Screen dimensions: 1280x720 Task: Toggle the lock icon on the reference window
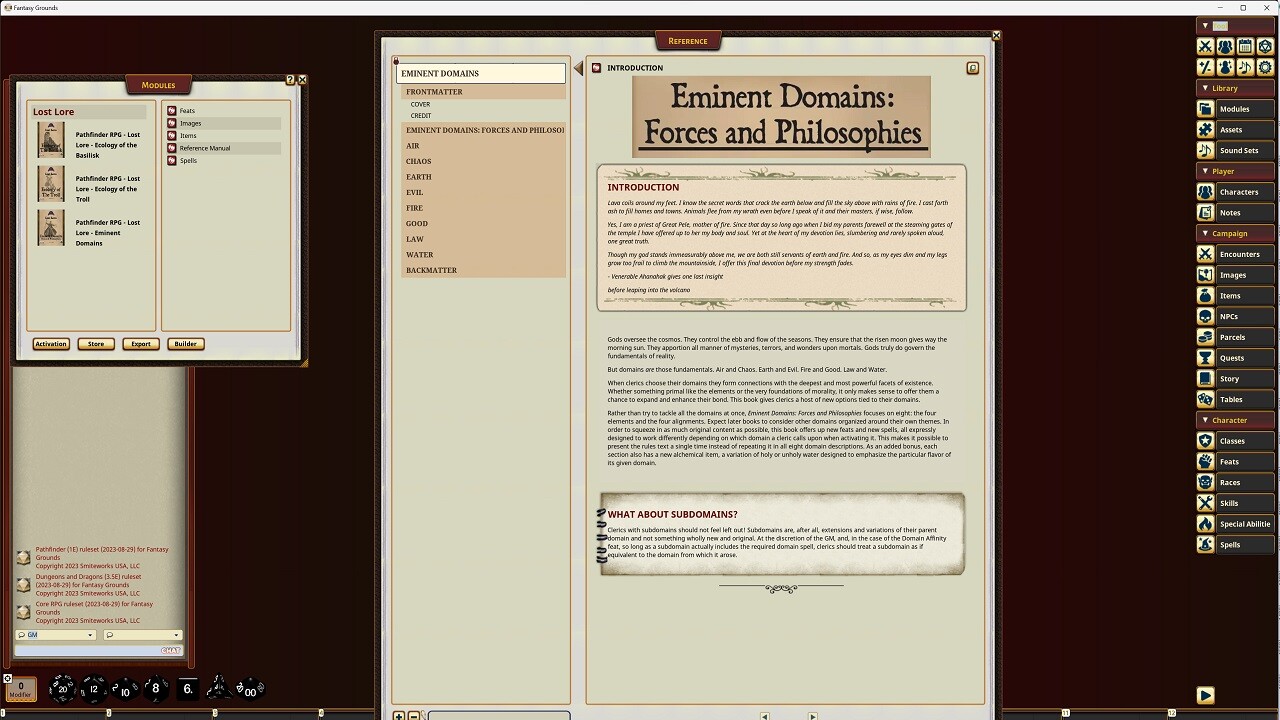[x=971, y=67]
